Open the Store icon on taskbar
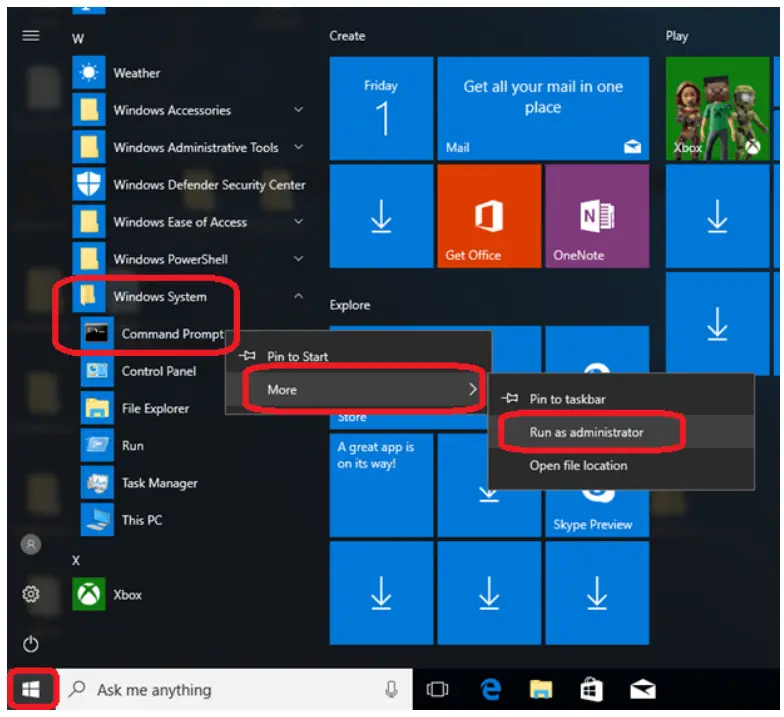Screen dimensions: 784x717 click(x=591, y=690)
